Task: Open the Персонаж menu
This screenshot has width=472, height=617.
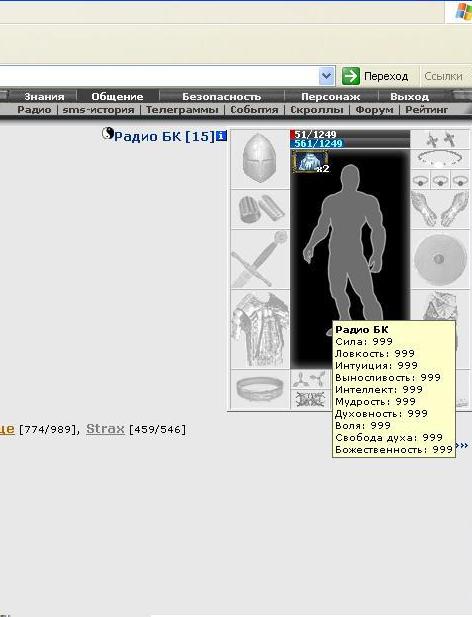Action: coord(330,96)
